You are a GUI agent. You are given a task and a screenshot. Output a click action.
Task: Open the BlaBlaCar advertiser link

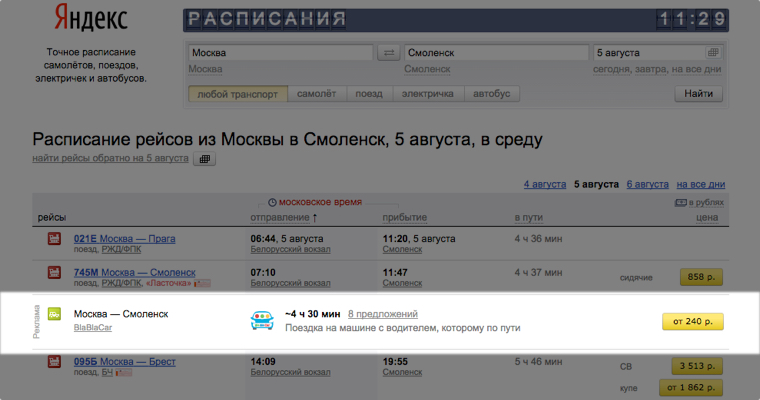(93, 328)
